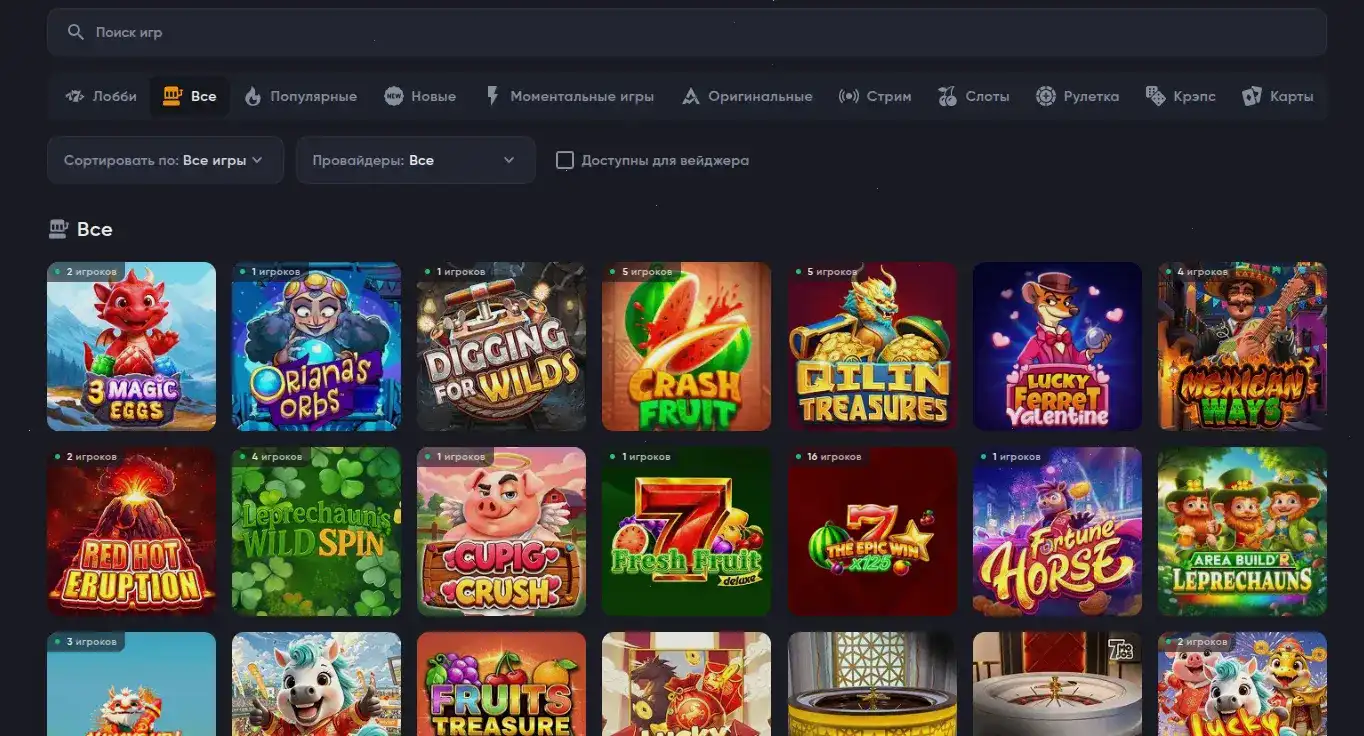This screenshot has height=736, width=1364.
Task: Enable the Доступны для вейджера checkbox
Action: click(565, 160)
